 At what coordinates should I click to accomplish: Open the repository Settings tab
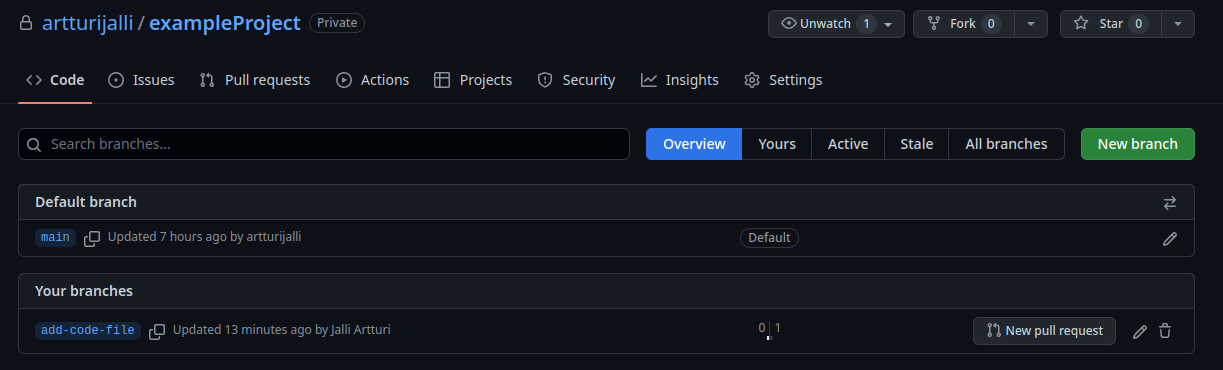pyautogui.click(x=783, y=80)
